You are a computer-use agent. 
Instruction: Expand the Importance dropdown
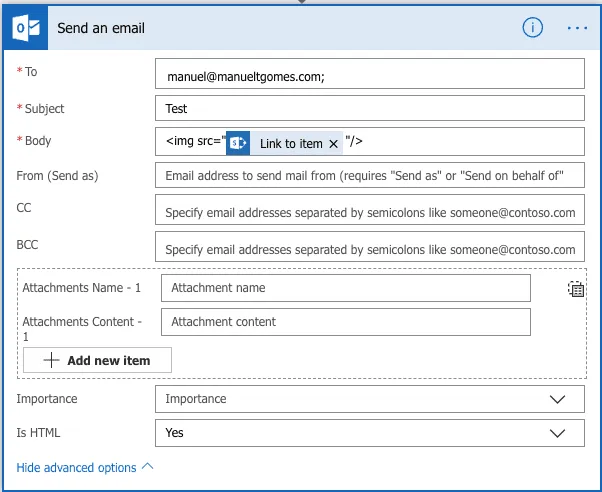click(557, 399)
